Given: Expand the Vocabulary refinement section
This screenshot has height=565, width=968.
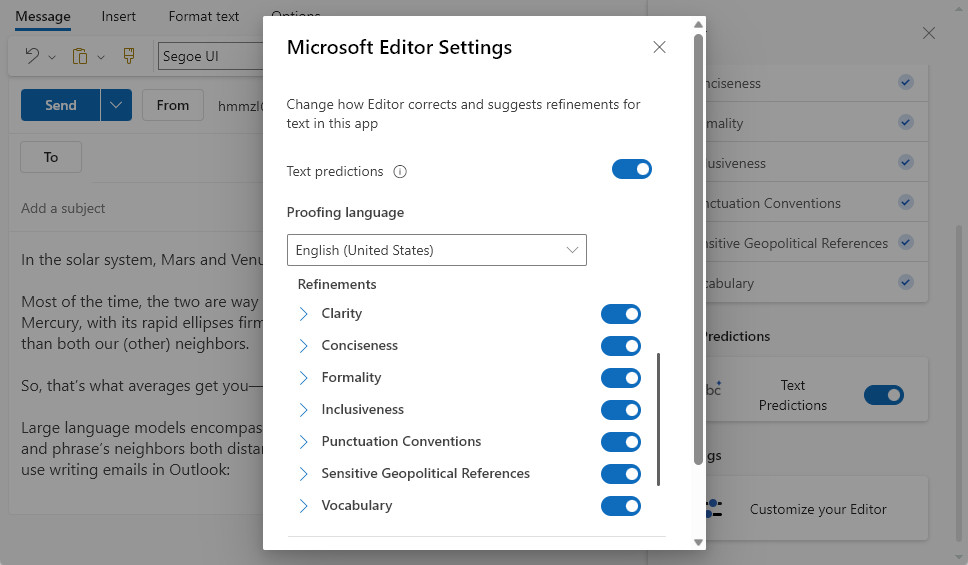Looking at the screenshot, I should [303, 506].
